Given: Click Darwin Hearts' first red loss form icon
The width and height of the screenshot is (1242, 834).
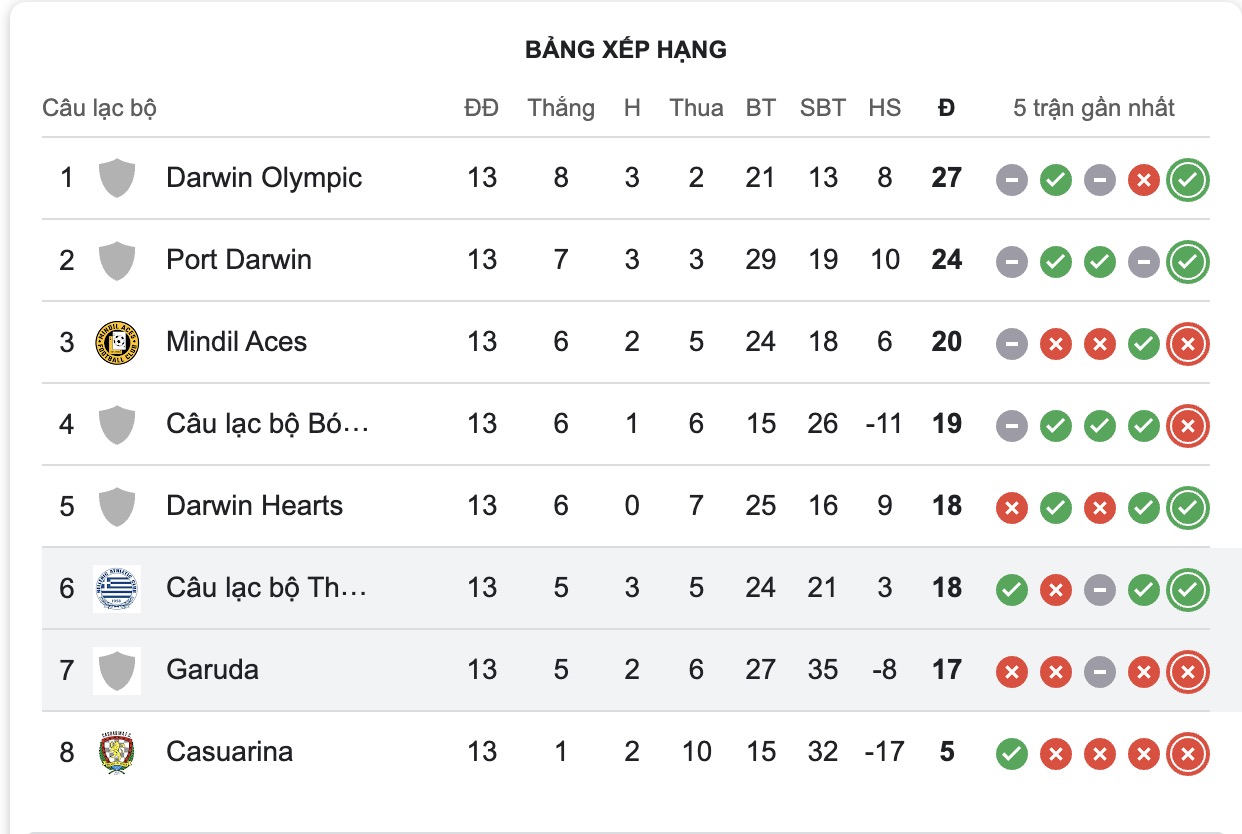Looking at the screenshot, I should click(x=1012, y=507).
